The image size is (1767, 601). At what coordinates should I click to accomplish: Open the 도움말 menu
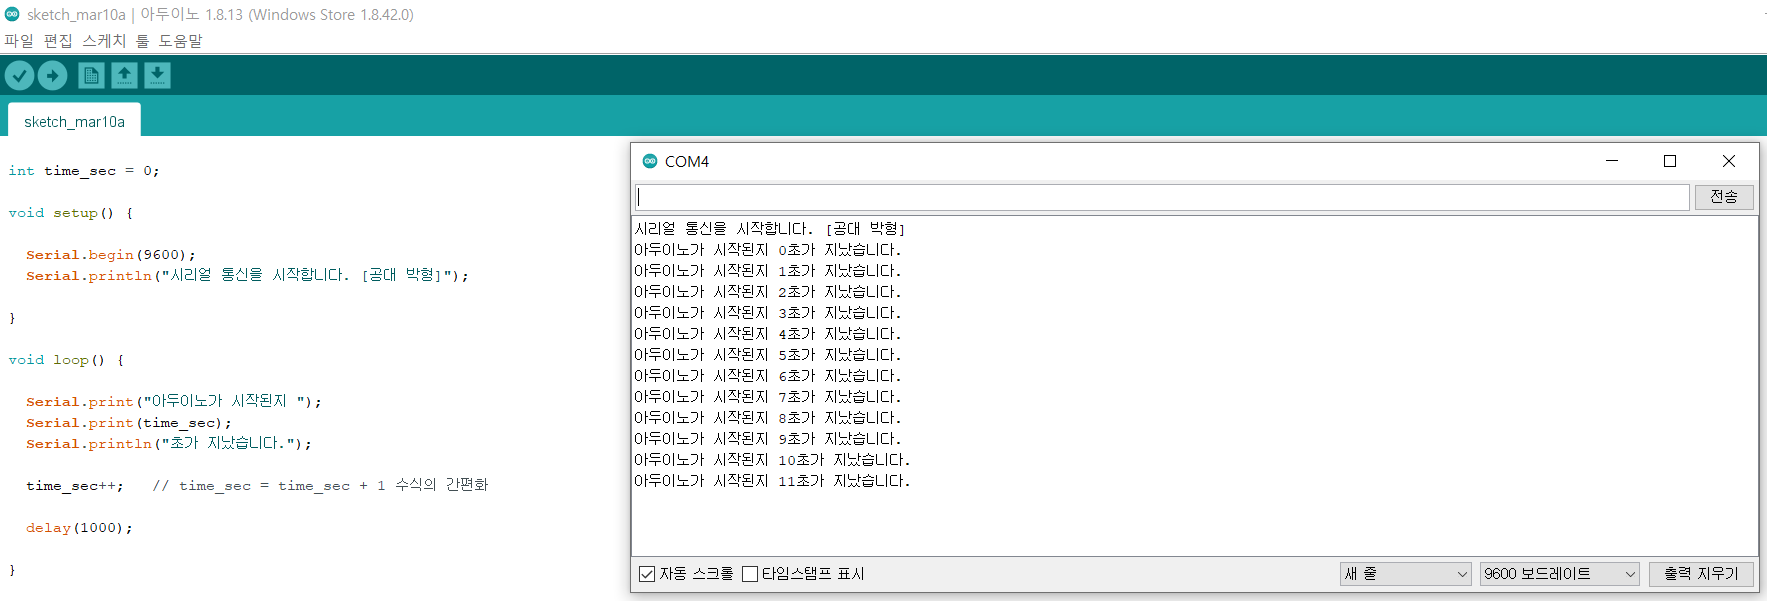coord(180,41)
